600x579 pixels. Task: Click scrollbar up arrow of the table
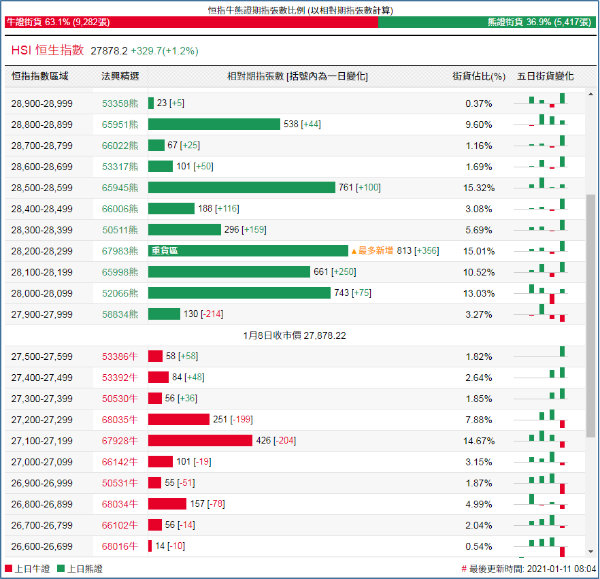pyautogui.click(x=590, y=94)
